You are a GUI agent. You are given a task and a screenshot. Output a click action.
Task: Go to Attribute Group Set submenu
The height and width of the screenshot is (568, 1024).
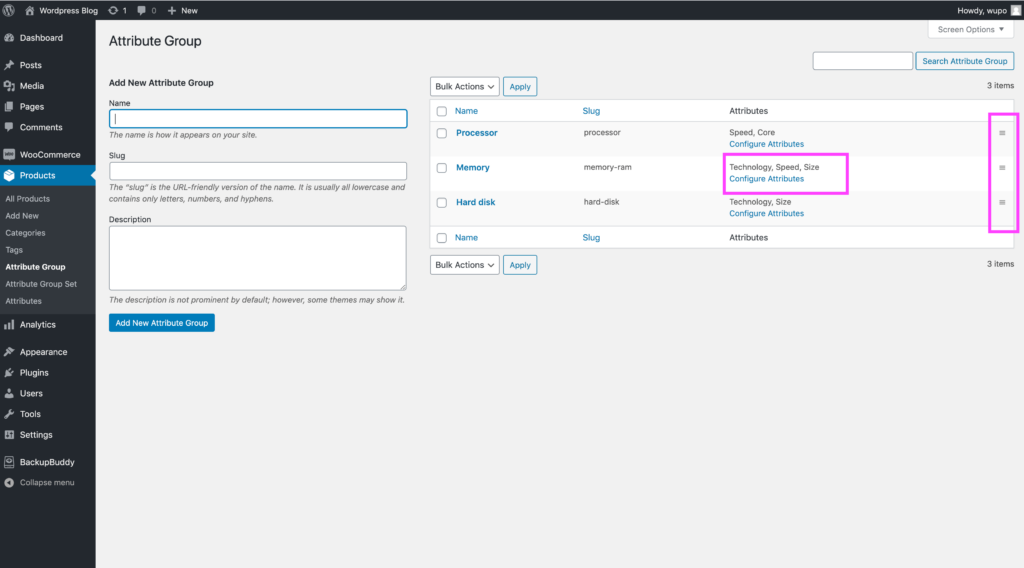tap(41, 284)
